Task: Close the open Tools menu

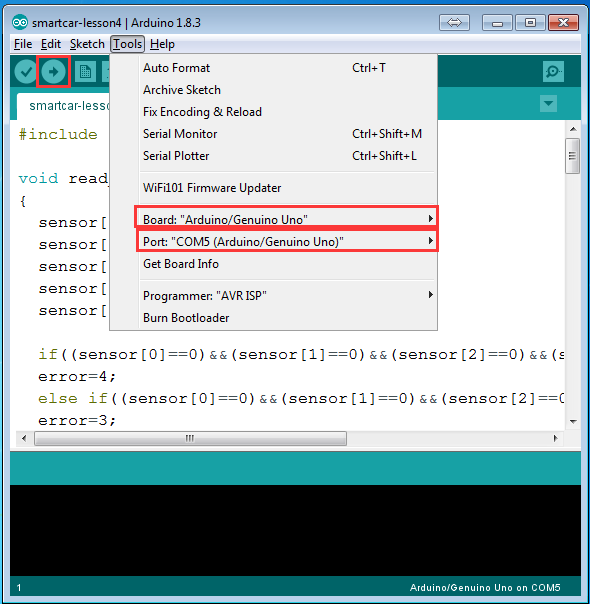Action: 127,44
